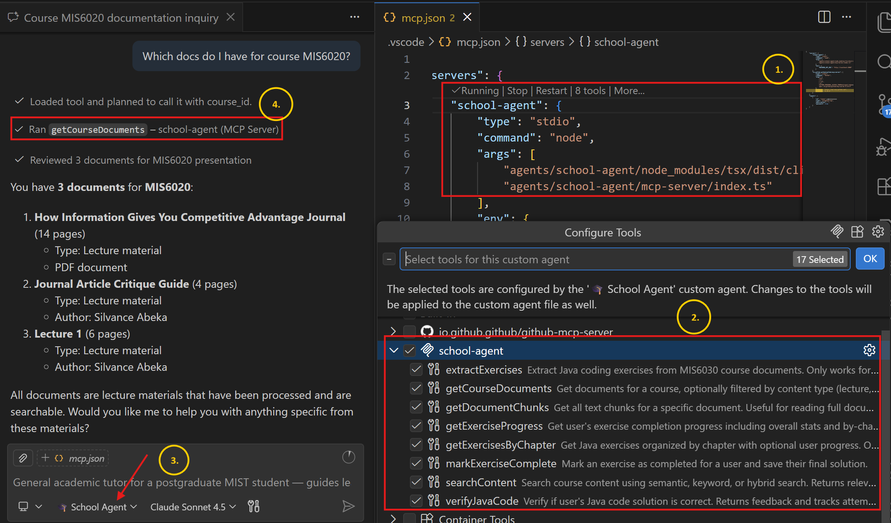The image size is (891, 523).
Task: Split the mcp.json editor to the side
Action: point(824,17)
